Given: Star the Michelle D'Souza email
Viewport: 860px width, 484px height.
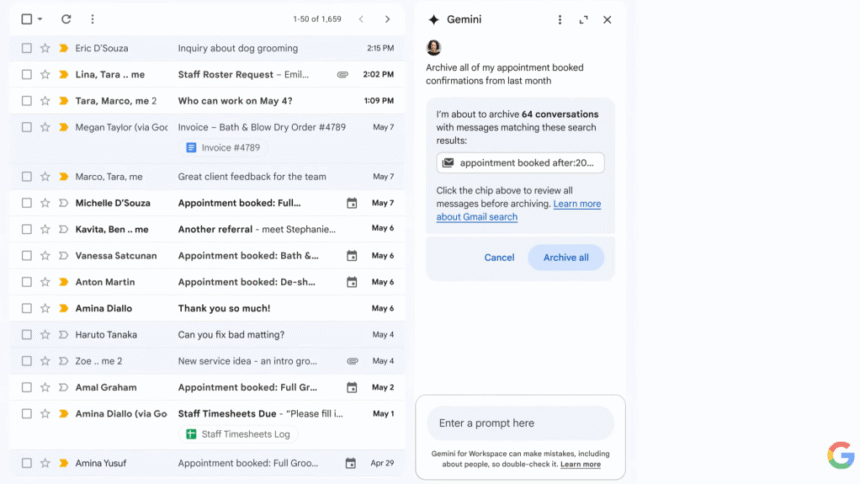Looking at the screenshot, I should (x=45, y=203).
